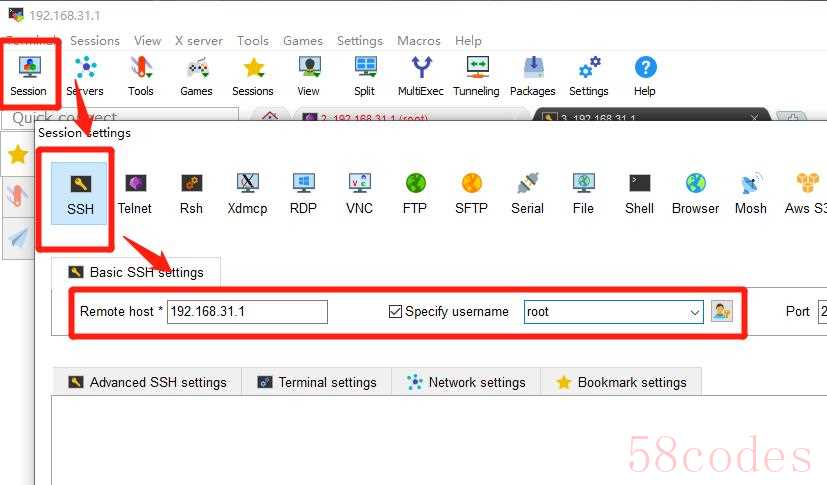827x485 pixels.
Task: Open the Sessions menu
Action: pyautogui.click(x=95, y=41)
